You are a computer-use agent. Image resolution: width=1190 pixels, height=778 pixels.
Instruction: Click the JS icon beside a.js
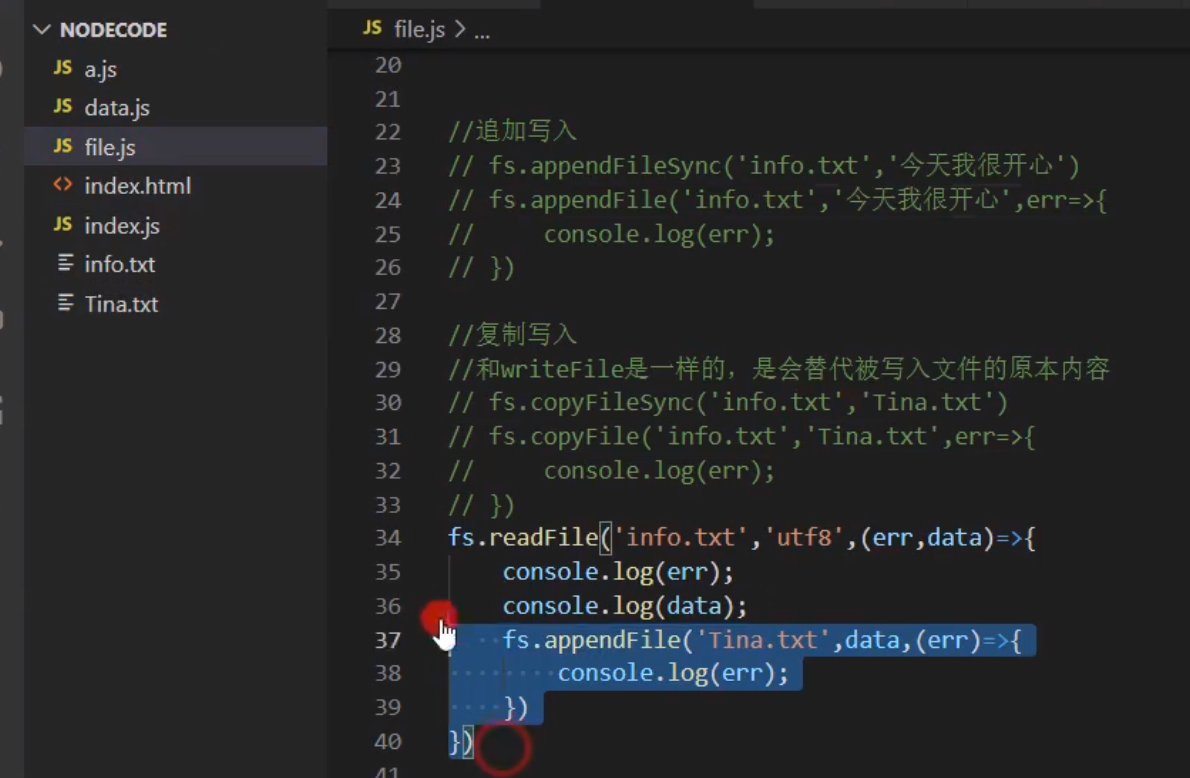[63, 68]
